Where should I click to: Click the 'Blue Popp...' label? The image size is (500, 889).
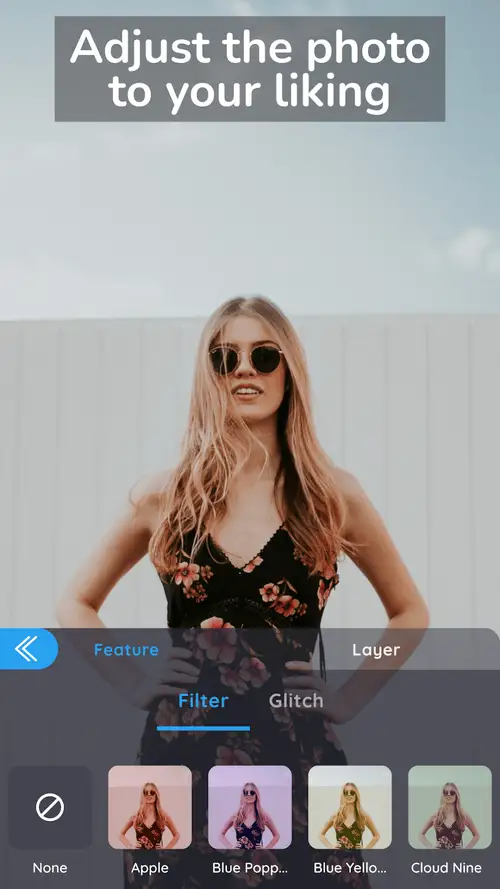point(250,868)
